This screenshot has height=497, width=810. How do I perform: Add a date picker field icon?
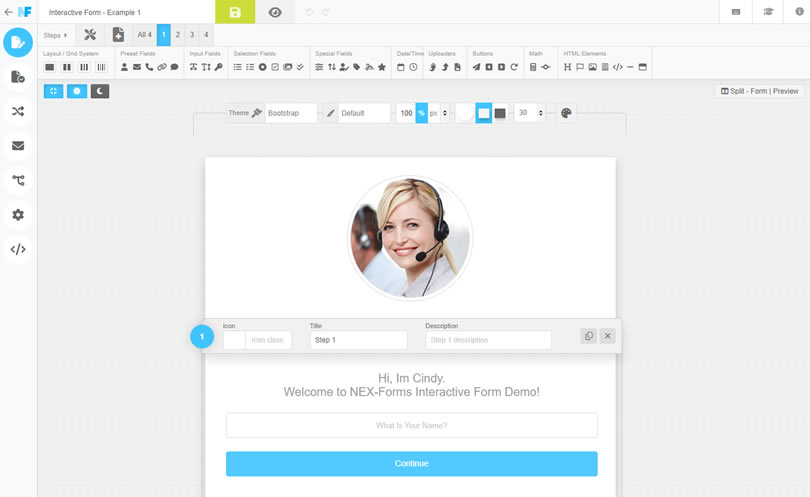[400, 67]
